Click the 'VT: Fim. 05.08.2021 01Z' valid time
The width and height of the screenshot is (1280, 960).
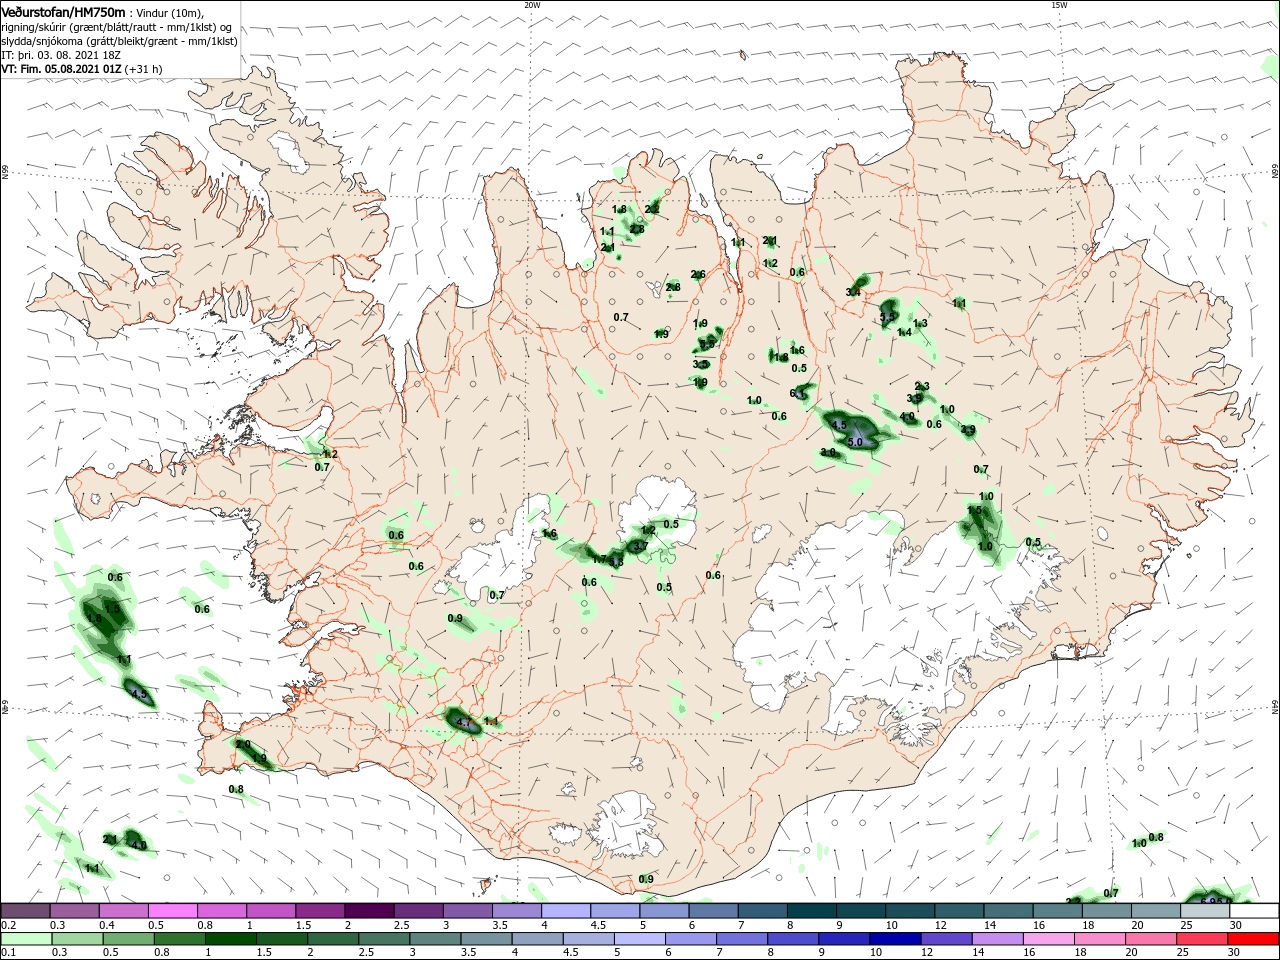pyautogui.click(x=60, y=69)
